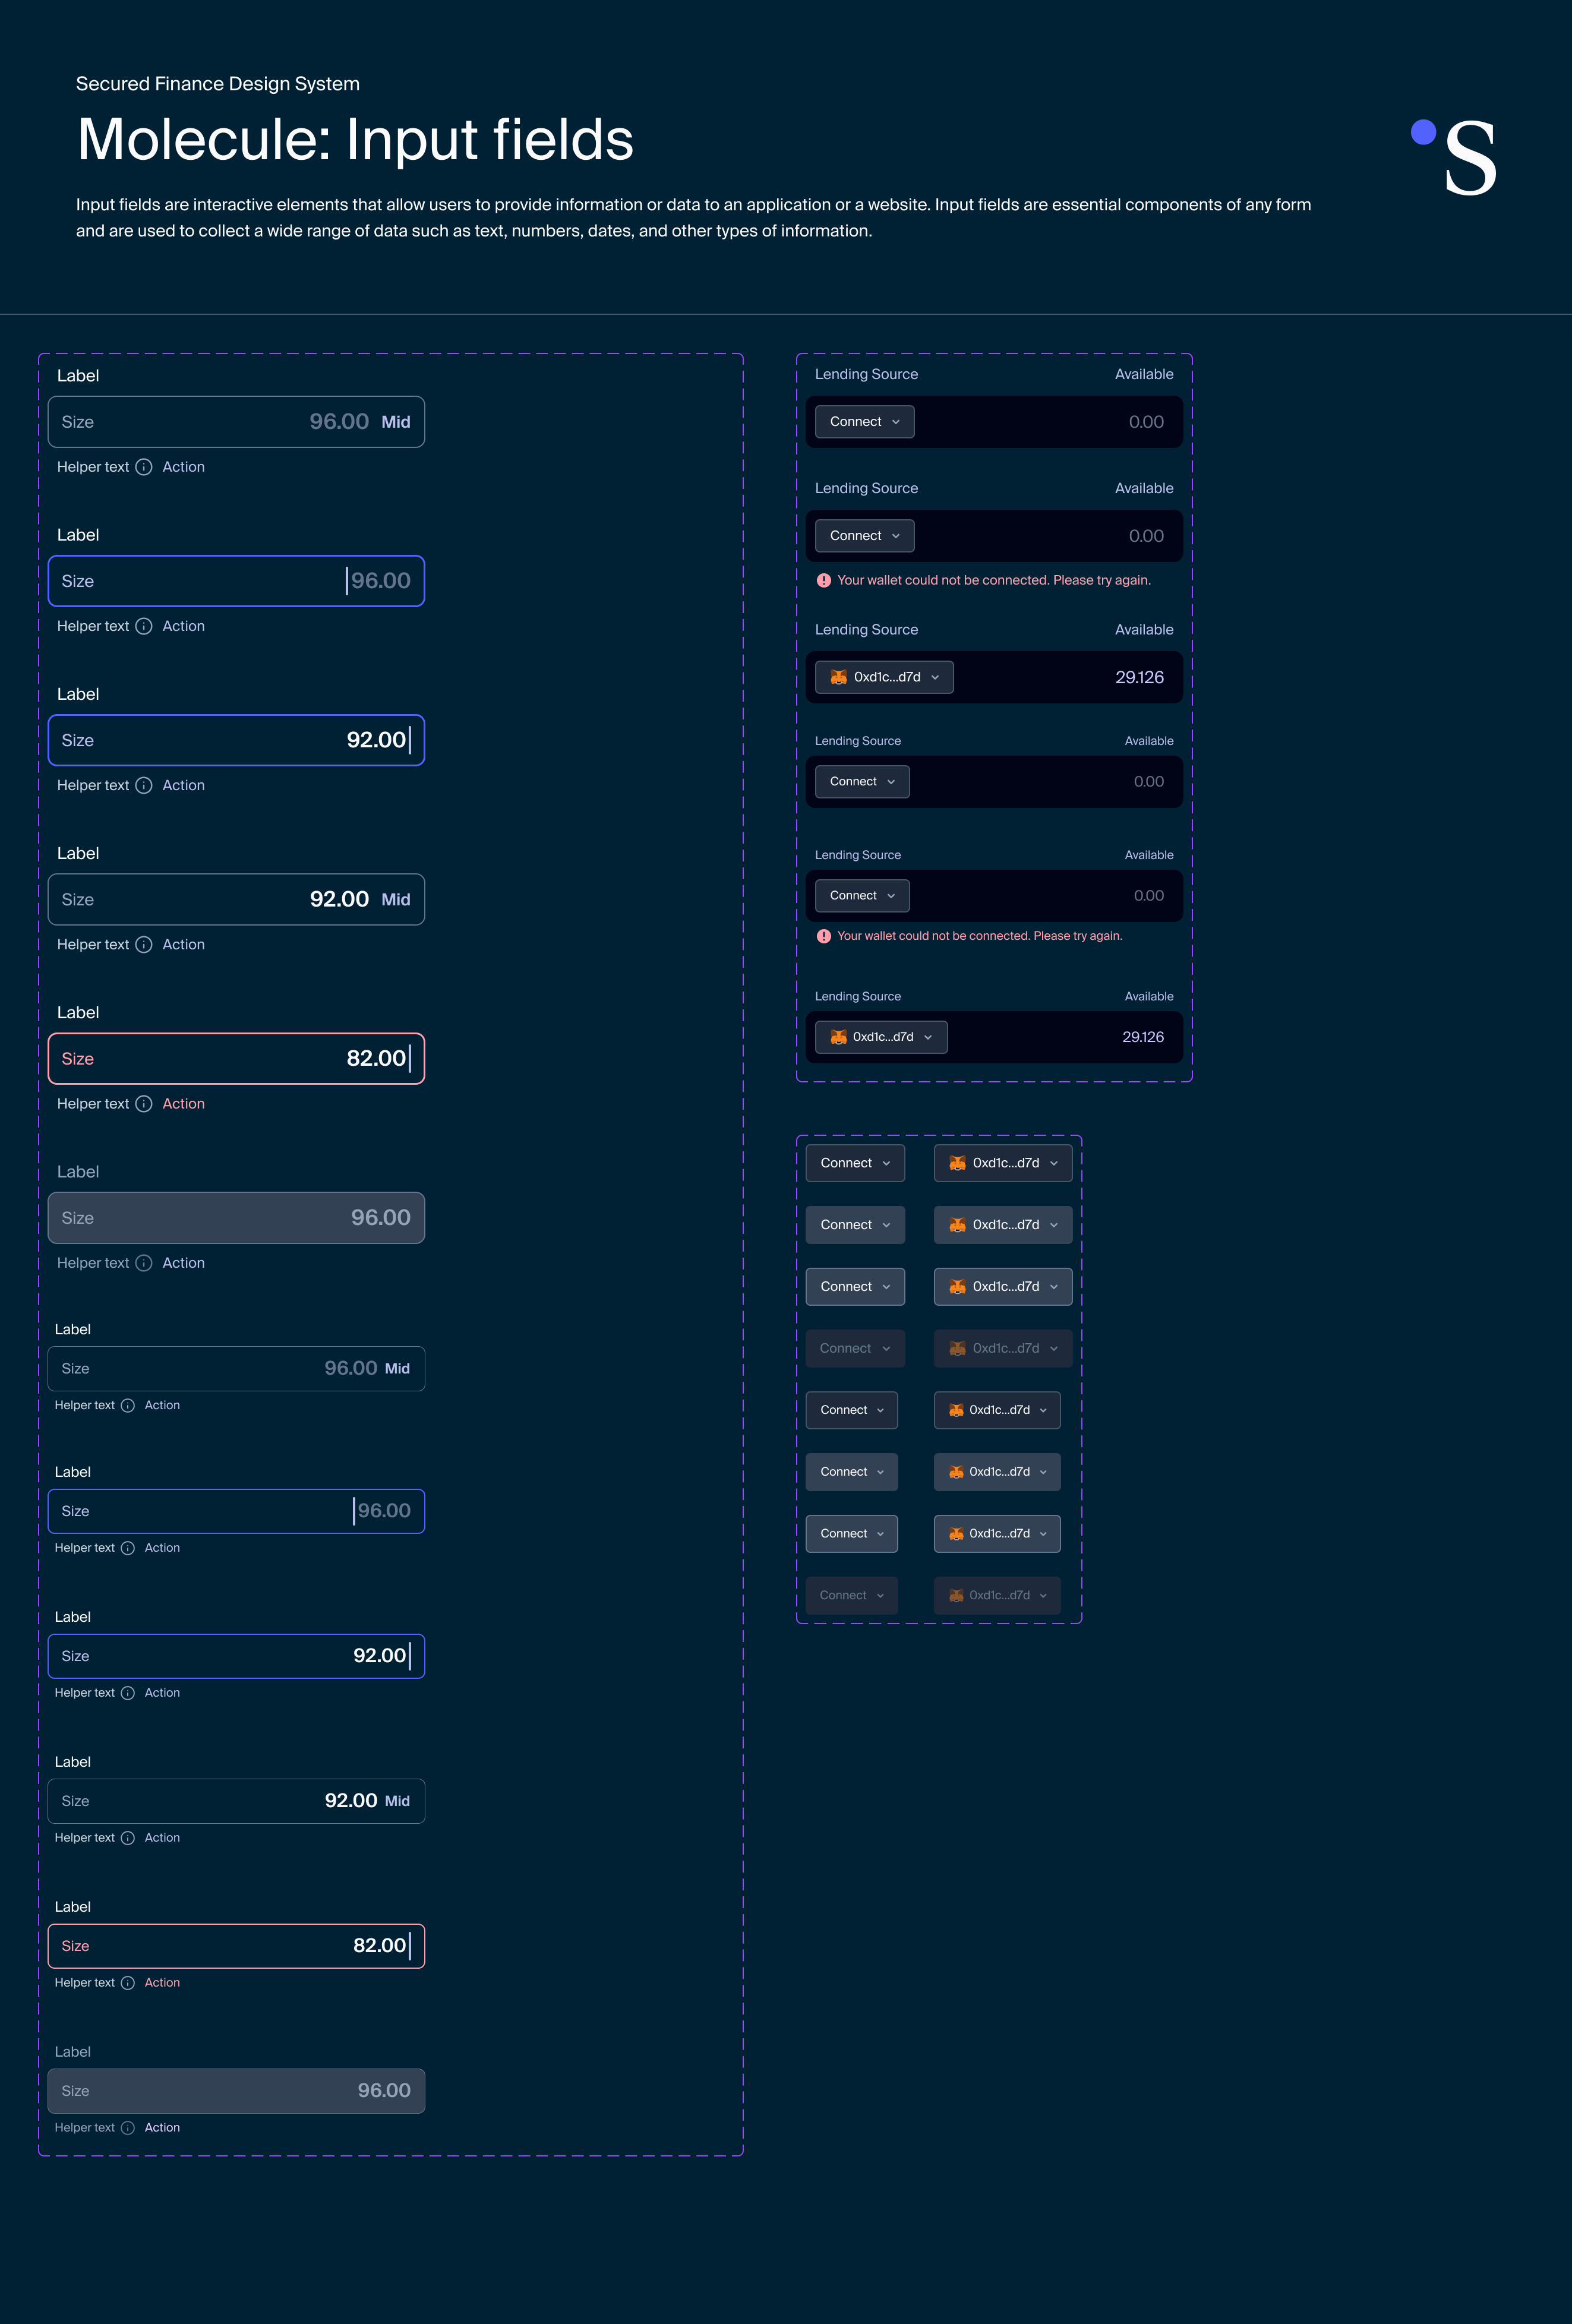The image size is (1572, 2324).
Task: Click the 'Molecule: Input fields' heading
Action: 355,140
